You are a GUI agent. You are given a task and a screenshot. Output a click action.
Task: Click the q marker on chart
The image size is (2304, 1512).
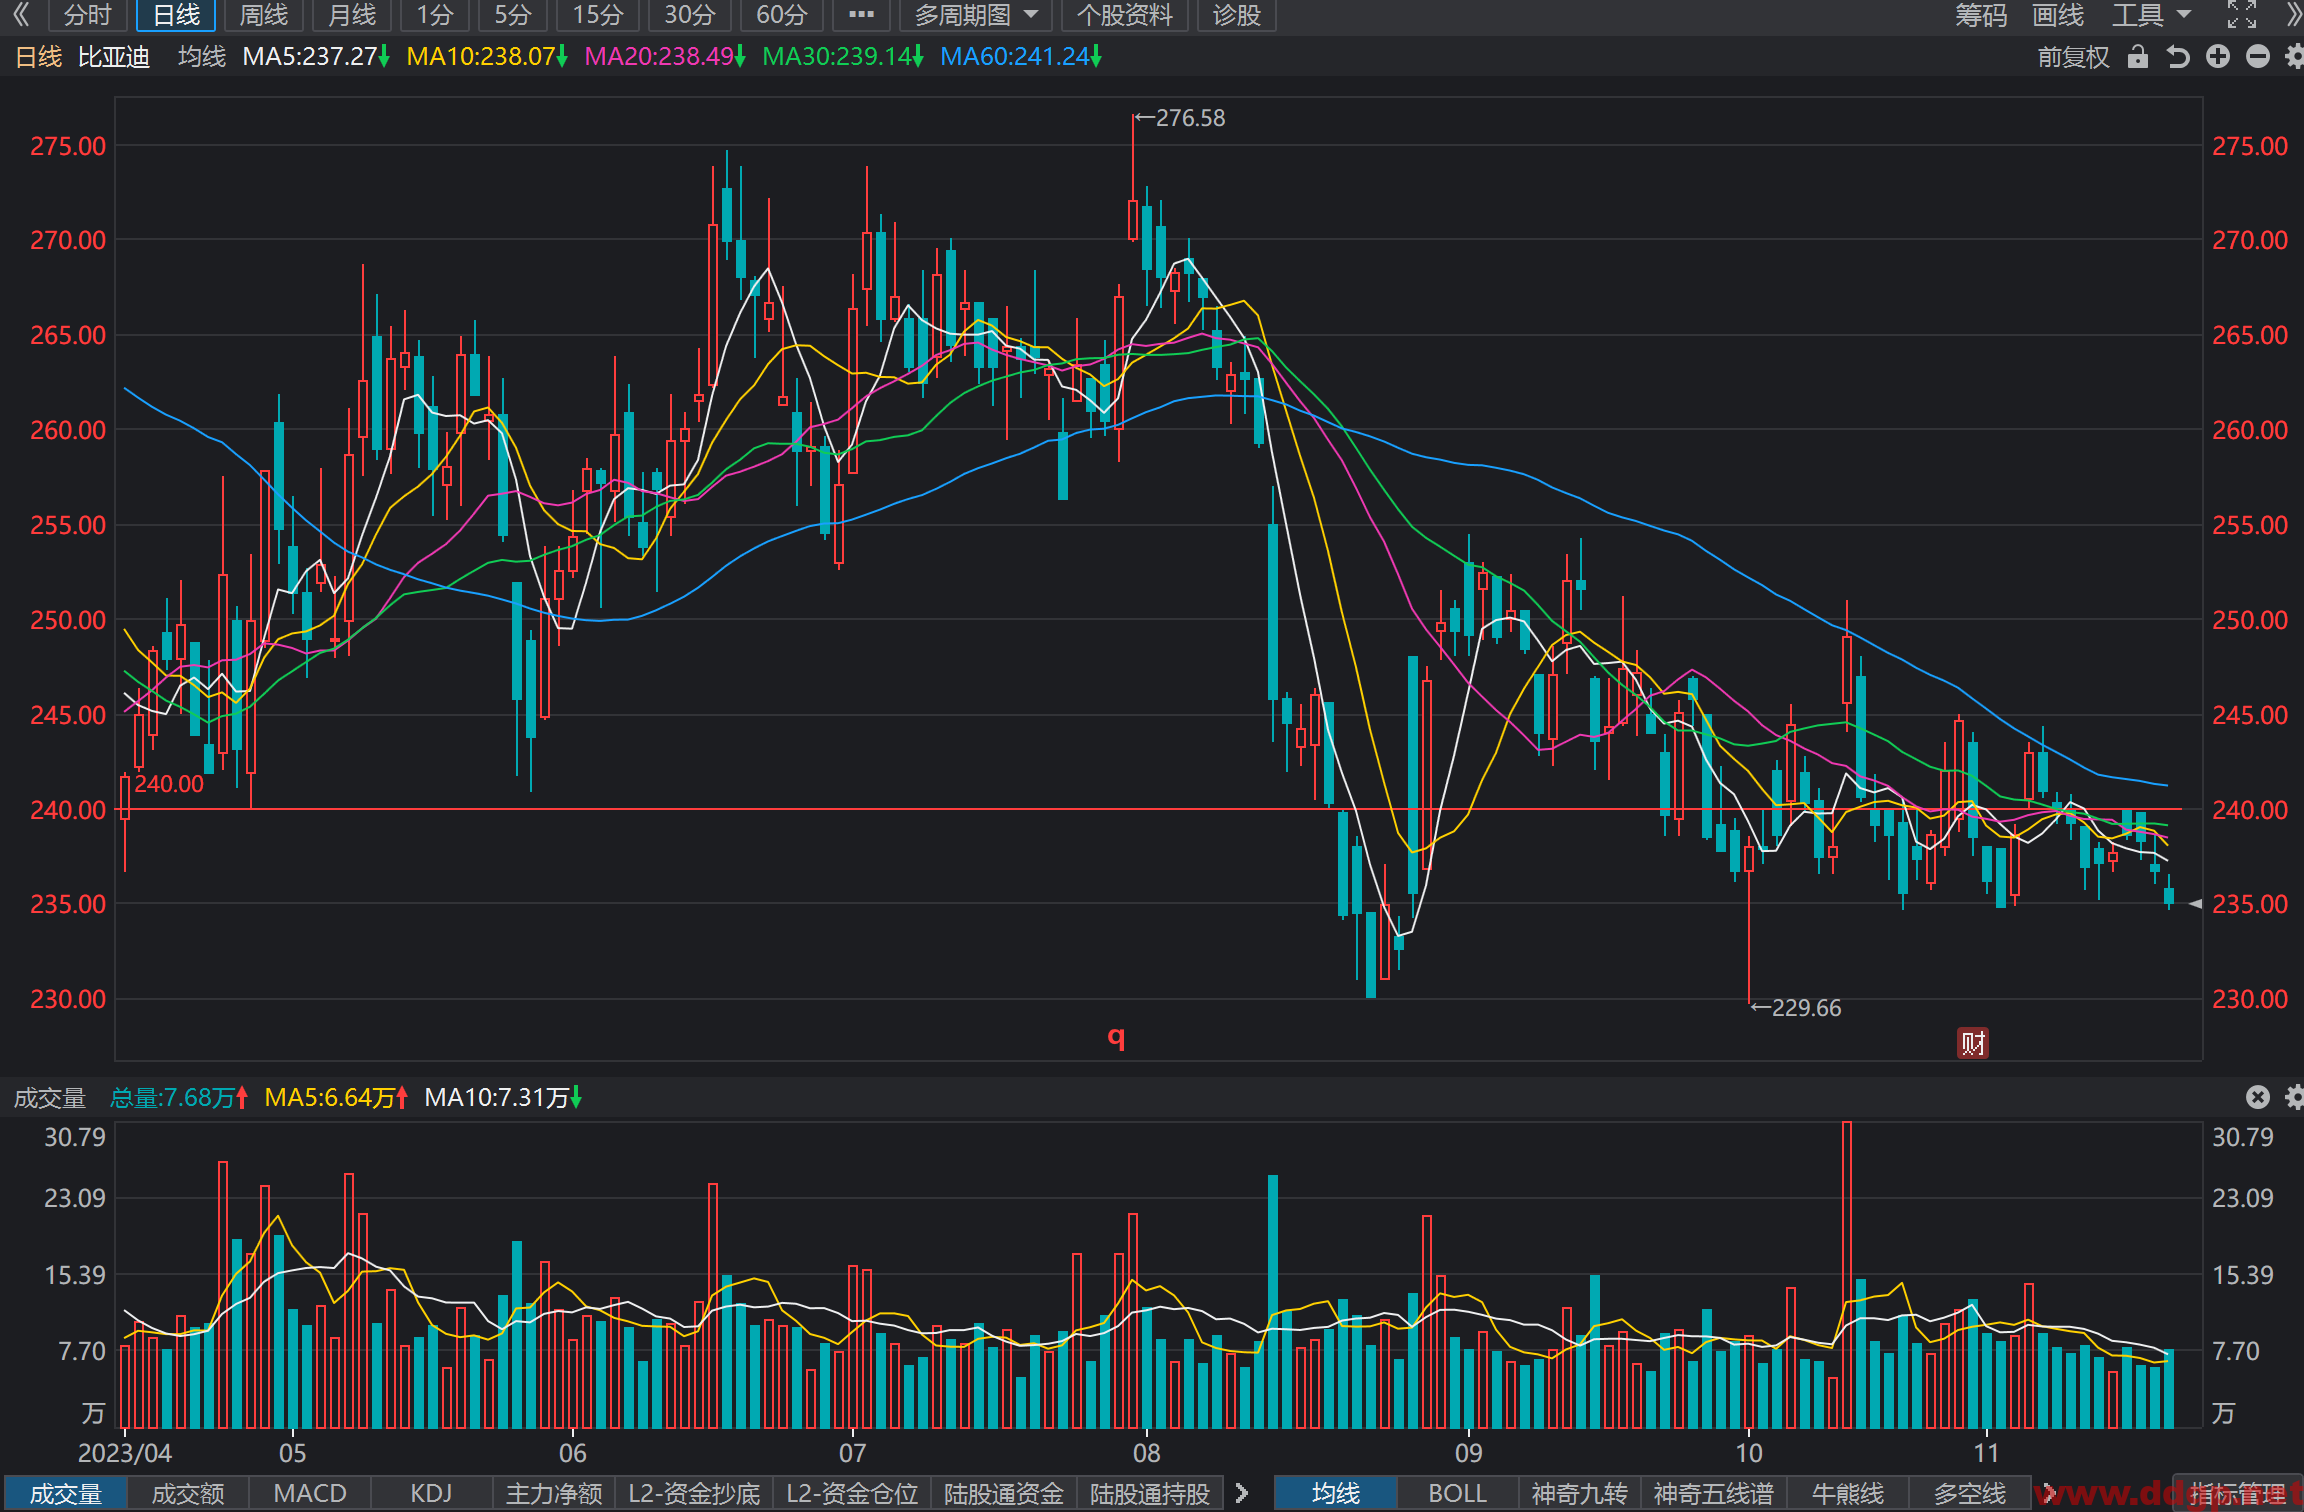pos(1117,1037)
